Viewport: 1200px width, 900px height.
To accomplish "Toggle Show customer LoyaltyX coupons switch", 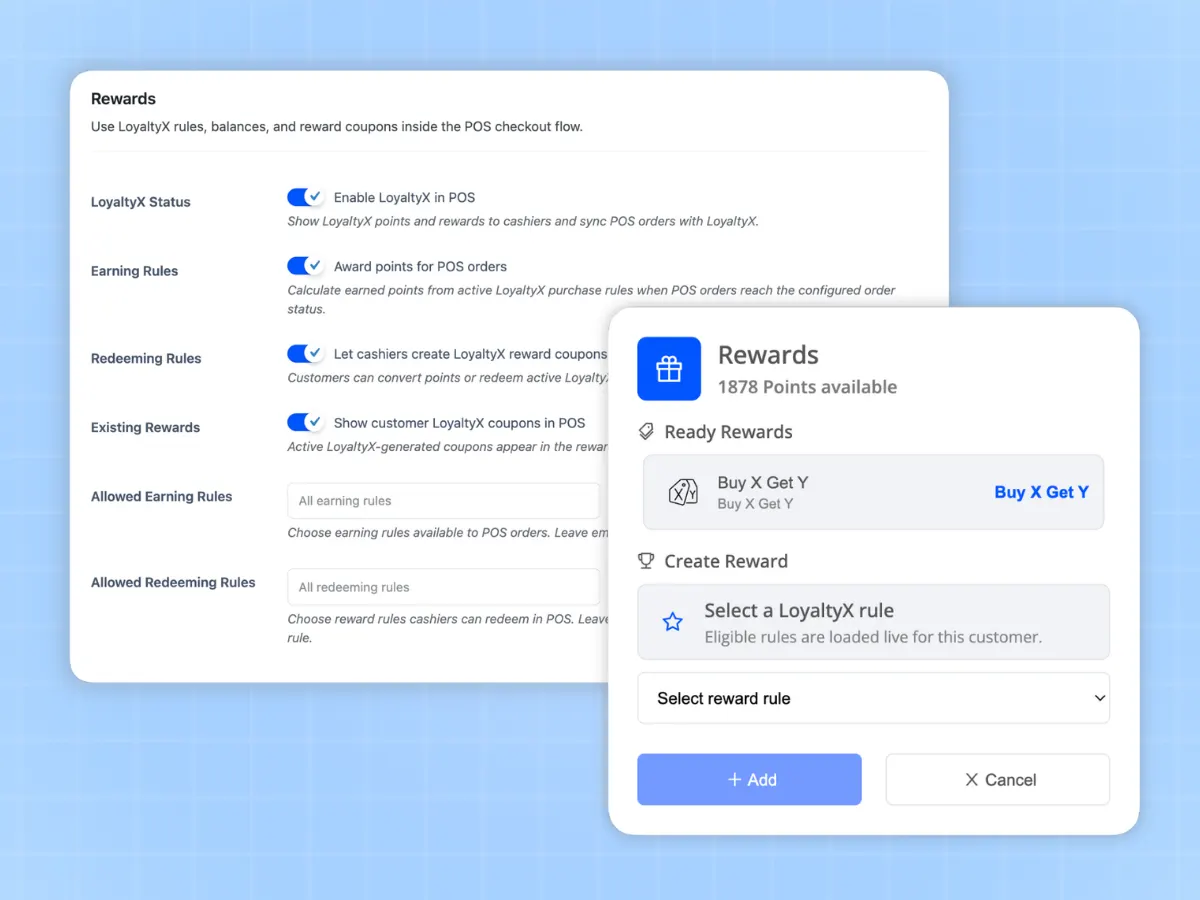I will pyautogui.click(x=305, y=423).
